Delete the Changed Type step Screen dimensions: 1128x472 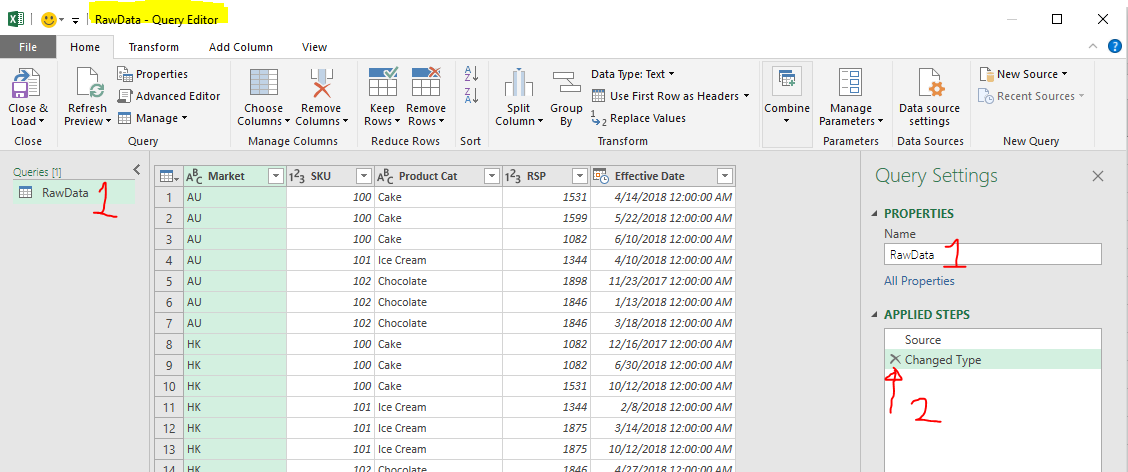[x=895, y=360]
